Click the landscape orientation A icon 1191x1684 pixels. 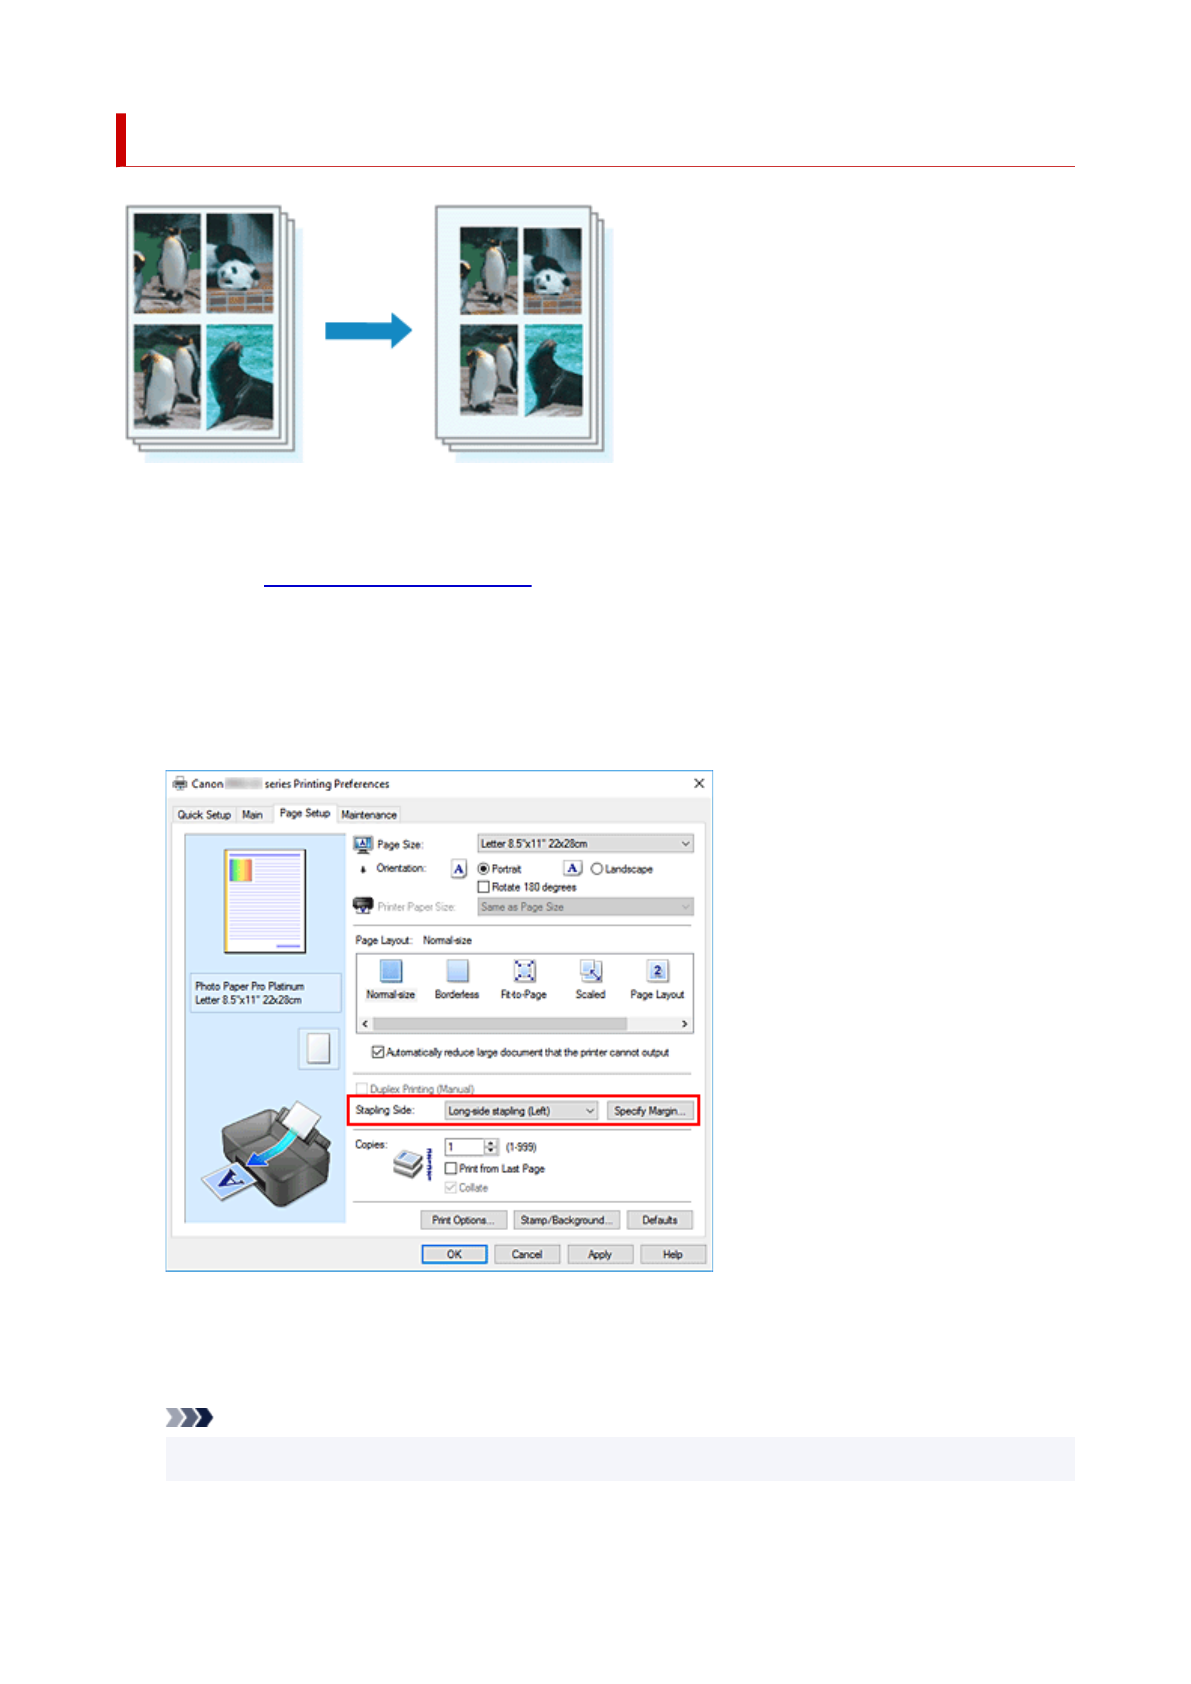(572, 869)
